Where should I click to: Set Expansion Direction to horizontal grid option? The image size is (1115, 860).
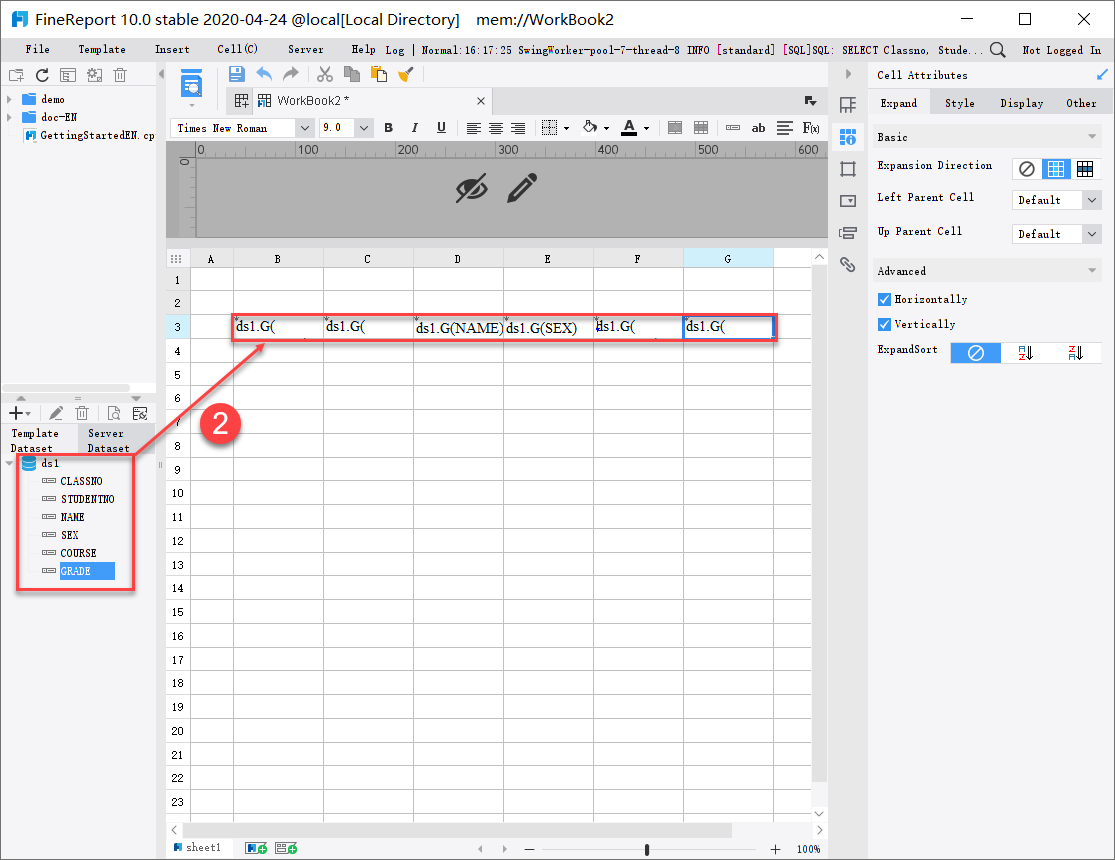click(1085, 168)
